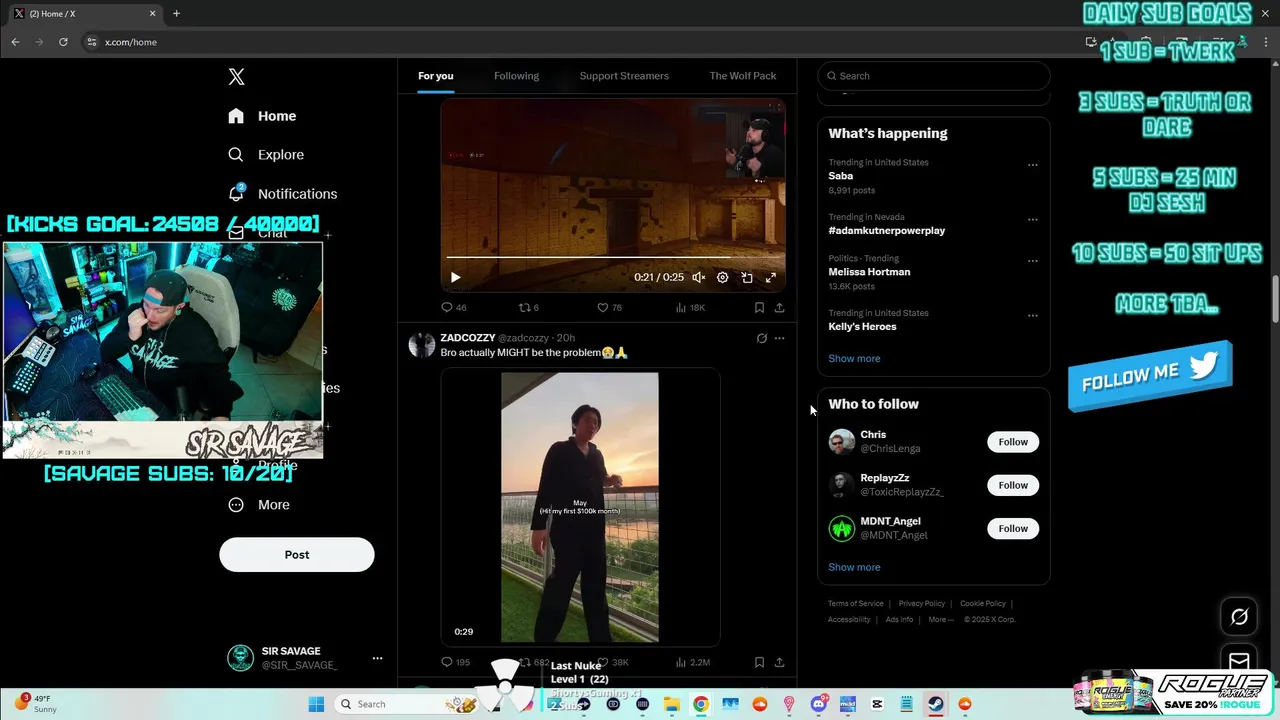
Task: Open a new Chrome tab
Action: click(x=176, y=14)
